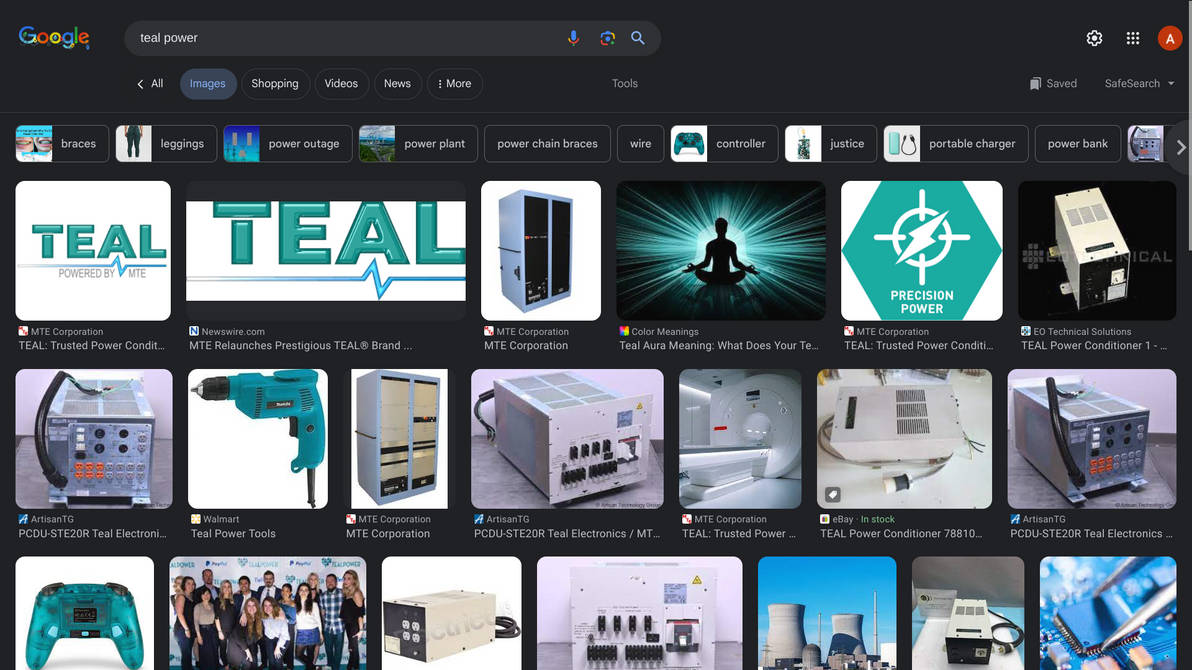Viewport: 1192px width, 670px height.
Task: Switch to the News tab
Action: [x=398, y=84]
